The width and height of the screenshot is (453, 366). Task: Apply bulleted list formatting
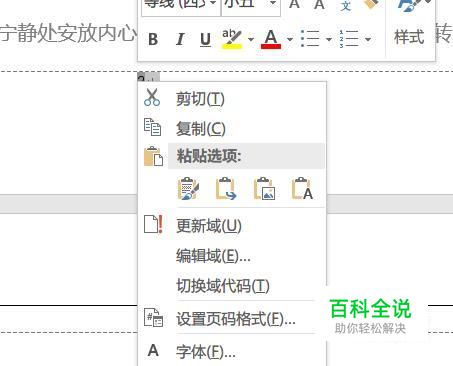310,39
